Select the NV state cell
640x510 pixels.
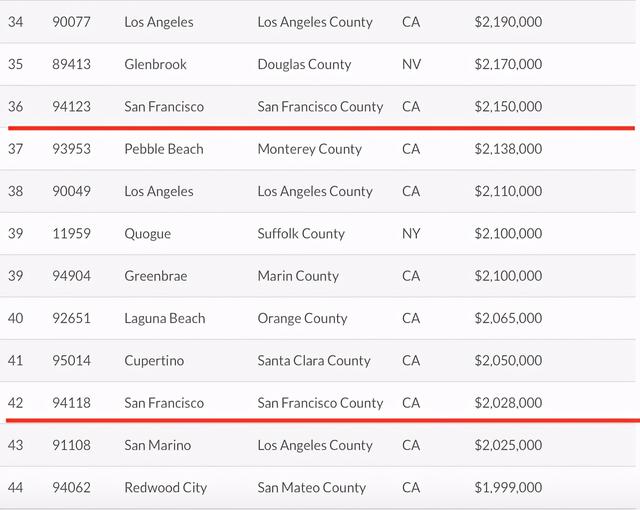pyautogui.click(x=411, y=64)
